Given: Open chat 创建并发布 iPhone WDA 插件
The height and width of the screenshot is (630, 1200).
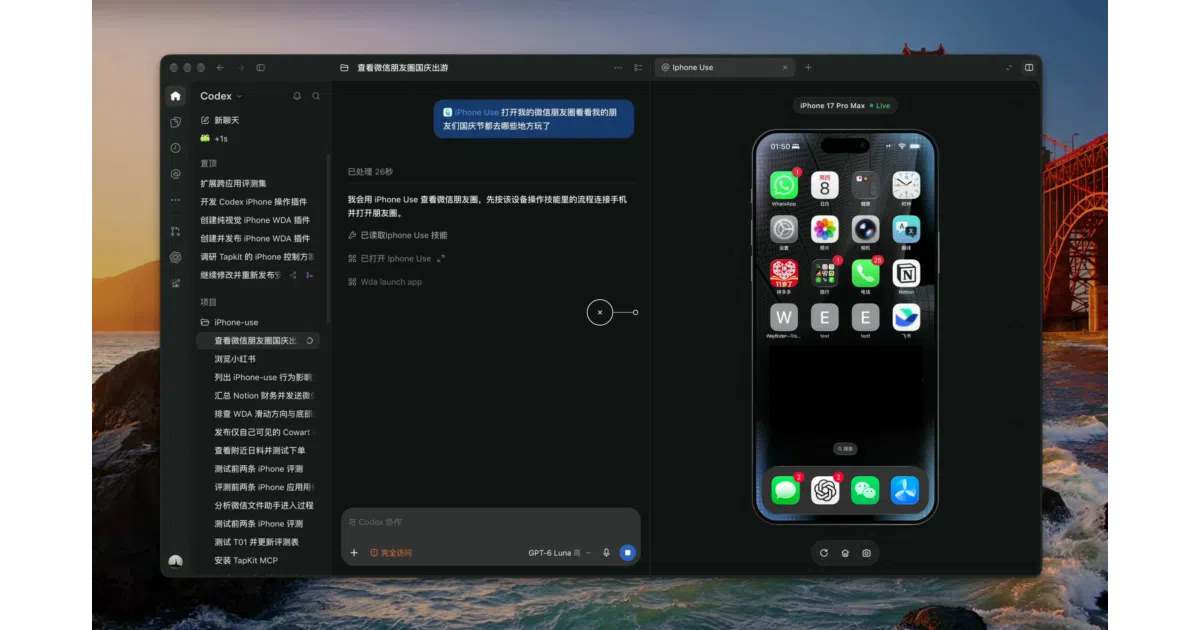Looking at the screenshot, I should pyautogui.click(x=255, y=238).
